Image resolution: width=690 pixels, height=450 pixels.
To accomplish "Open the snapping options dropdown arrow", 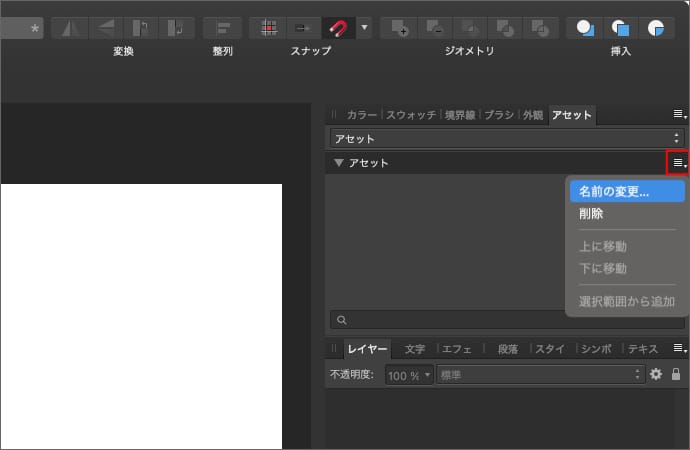I will (x=363, y=28).
